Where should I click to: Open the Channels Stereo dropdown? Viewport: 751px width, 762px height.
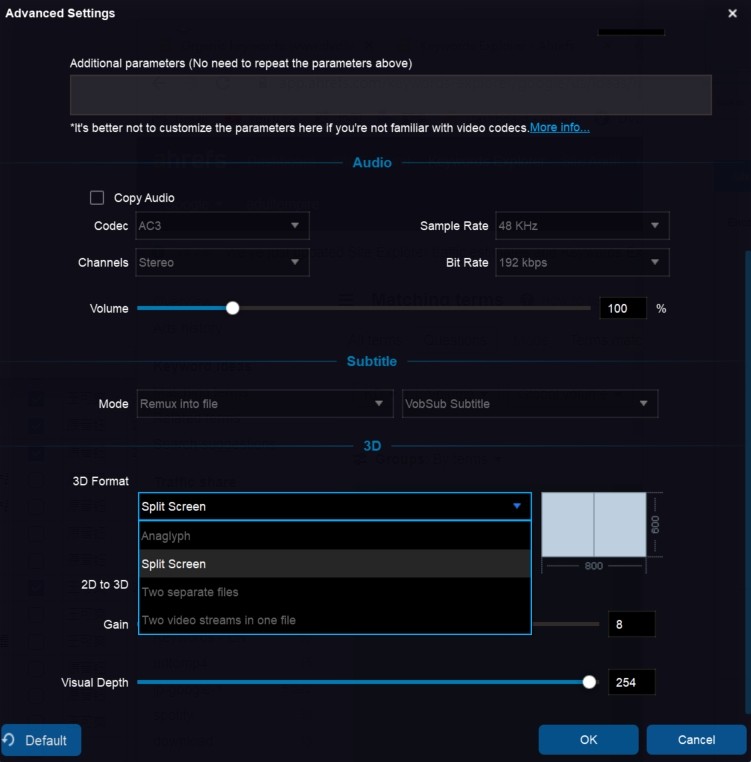click(222, 262)
